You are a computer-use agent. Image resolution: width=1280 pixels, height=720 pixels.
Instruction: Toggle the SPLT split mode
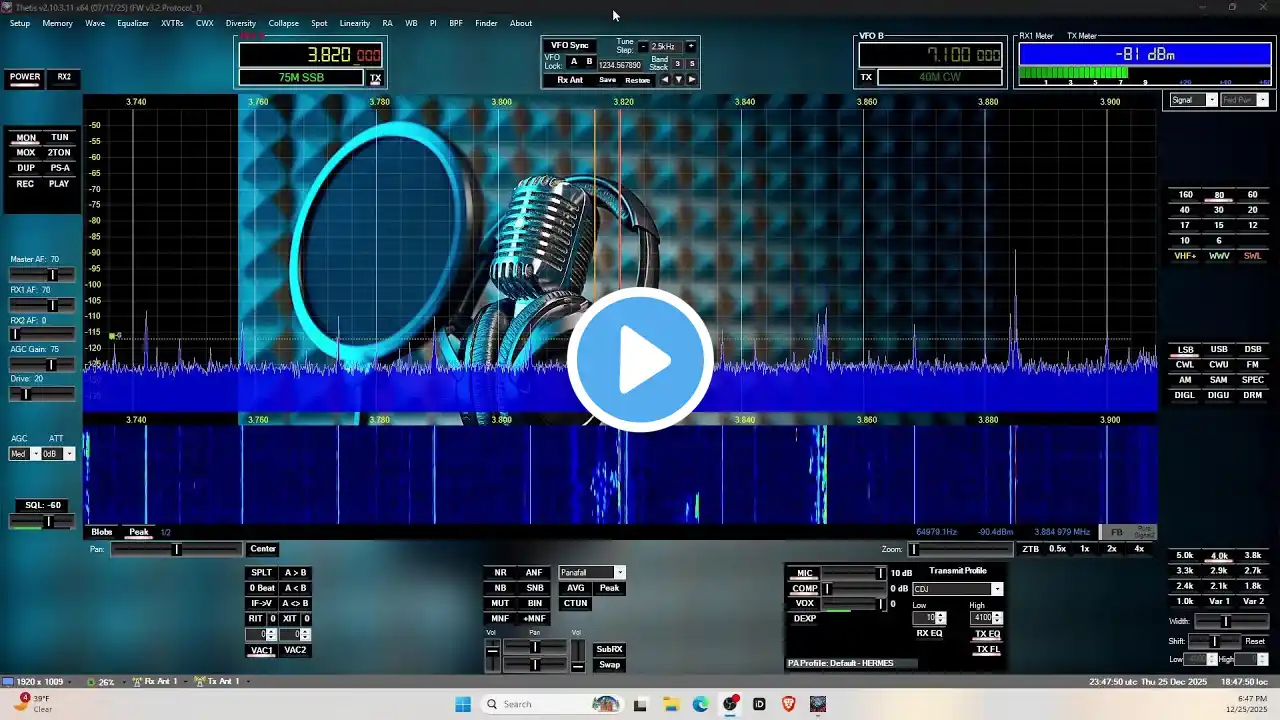(x=261, y=573)
